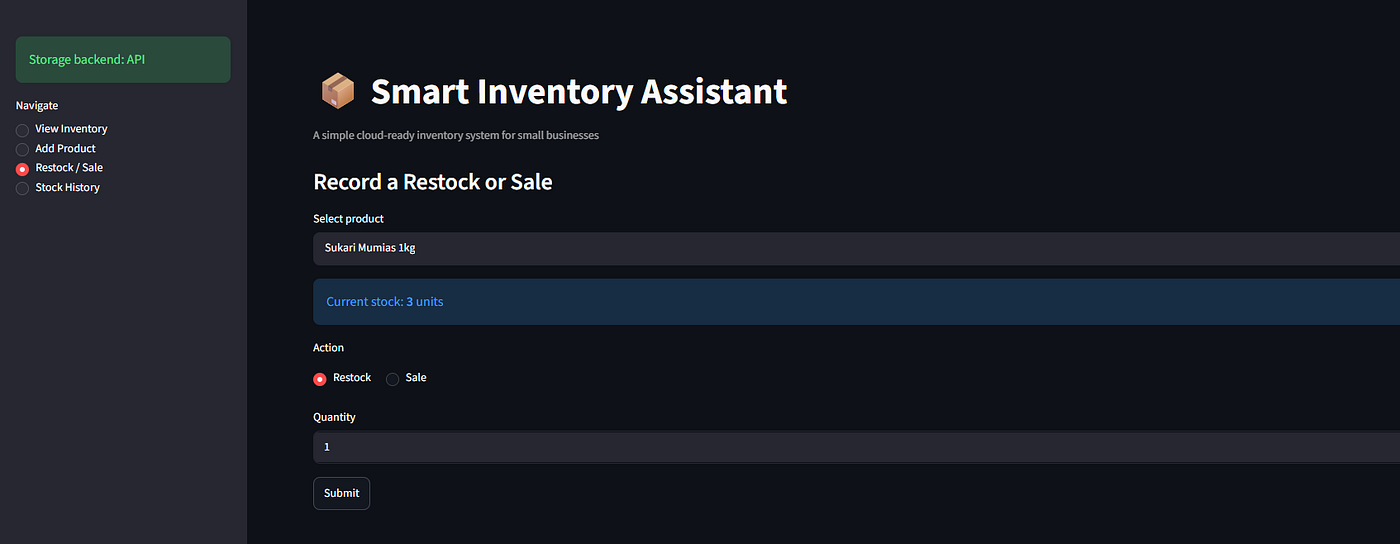Viewport: 1400px width, 544px height.
Task: Click the Sukari Mumias 1kg selected value
Action: tap(370, 248)
